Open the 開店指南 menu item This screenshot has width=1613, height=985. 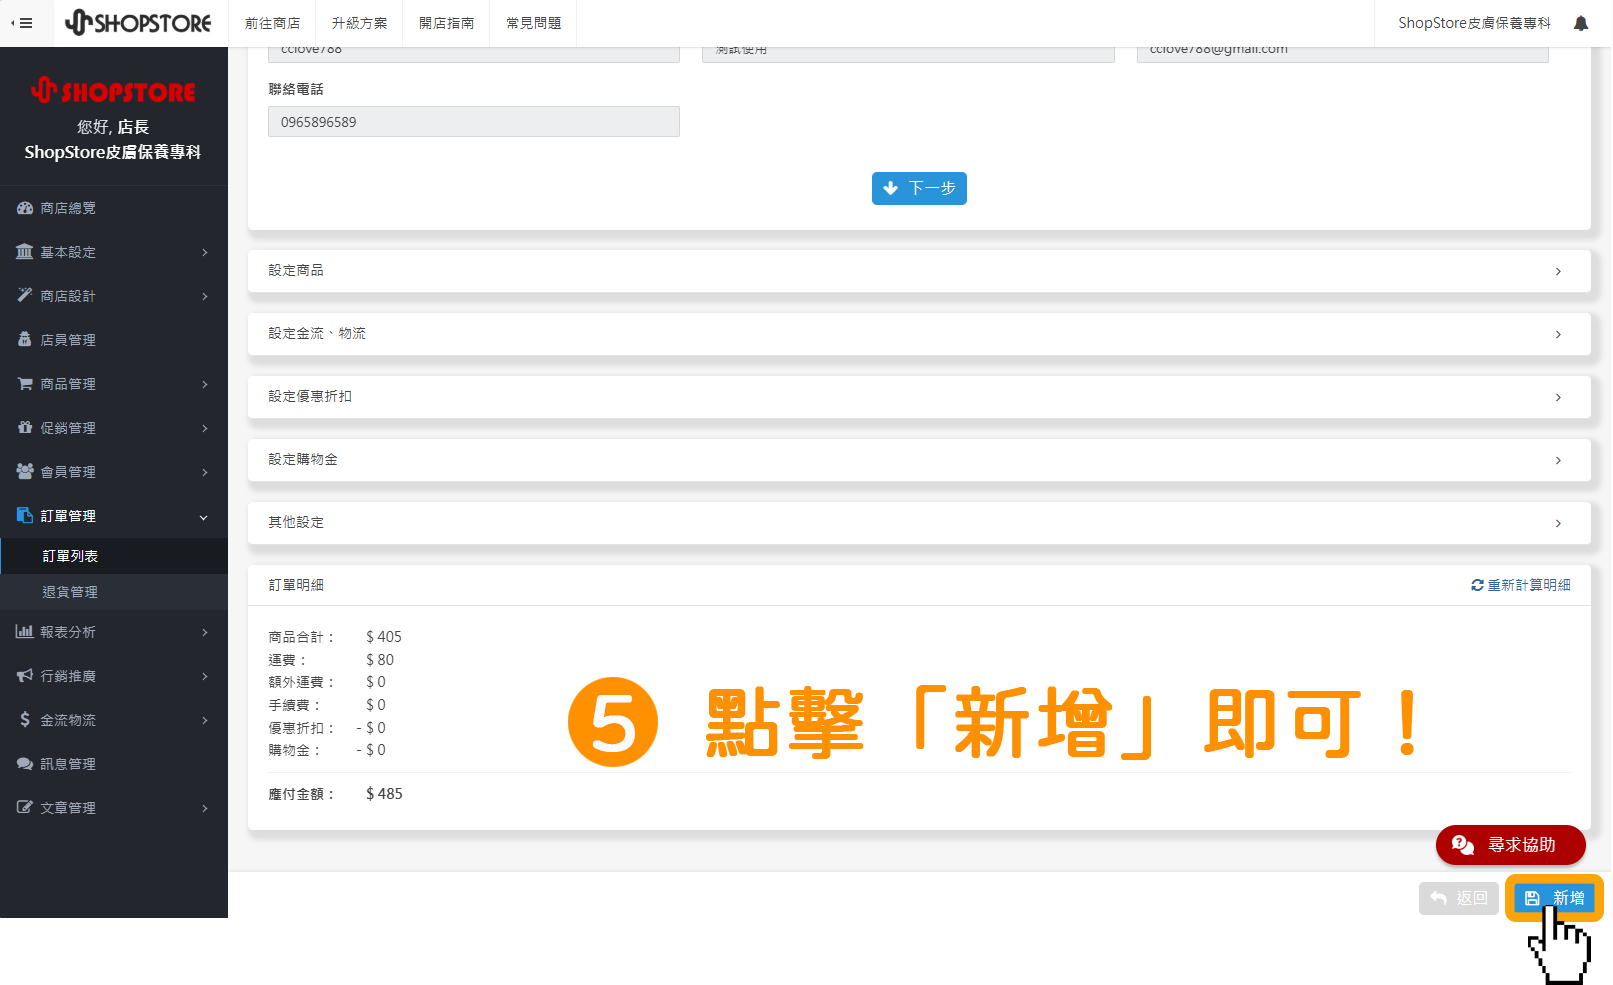click(446, 22)
